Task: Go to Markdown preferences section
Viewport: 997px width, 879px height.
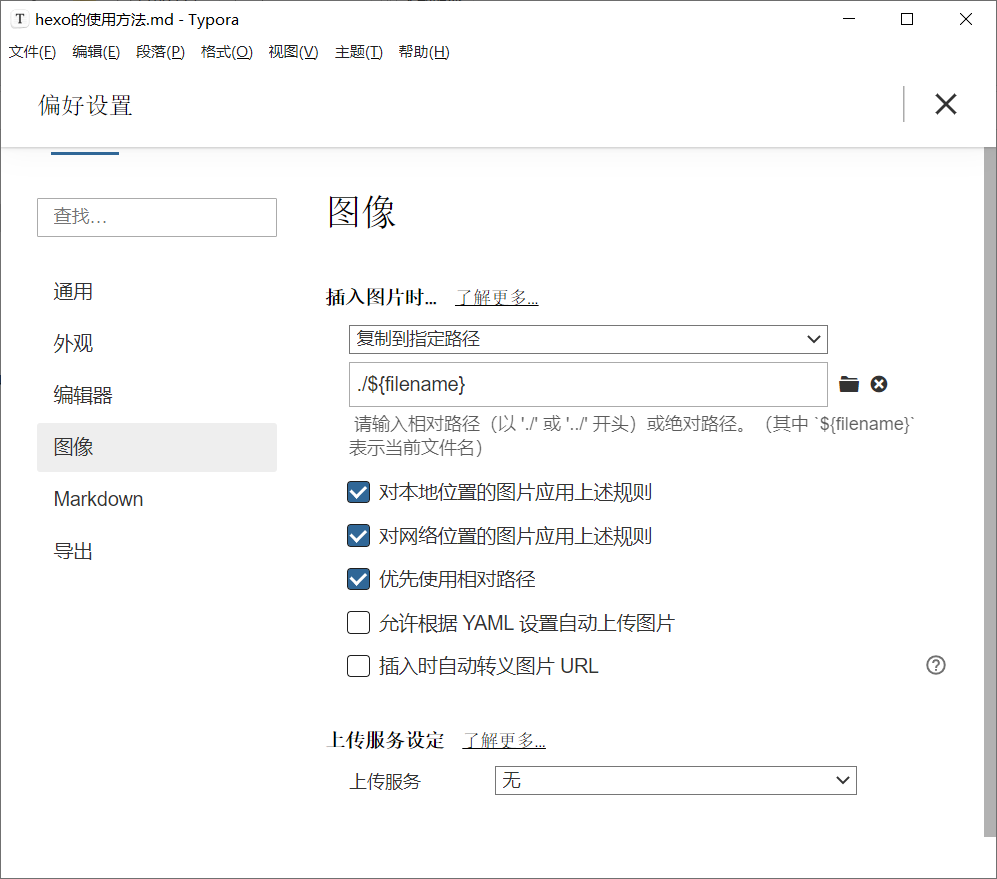Action: (x=157, y=499)
